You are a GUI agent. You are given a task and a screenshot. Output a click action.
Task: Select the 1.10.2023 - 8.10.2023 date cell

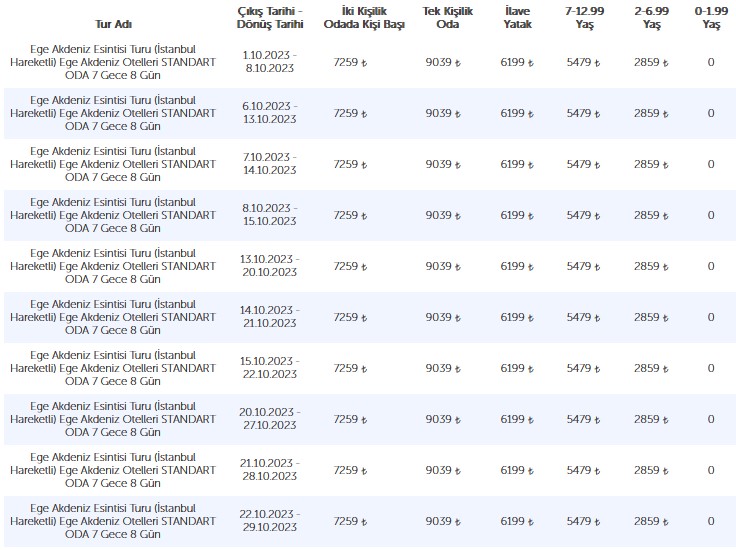pos(269,62)
